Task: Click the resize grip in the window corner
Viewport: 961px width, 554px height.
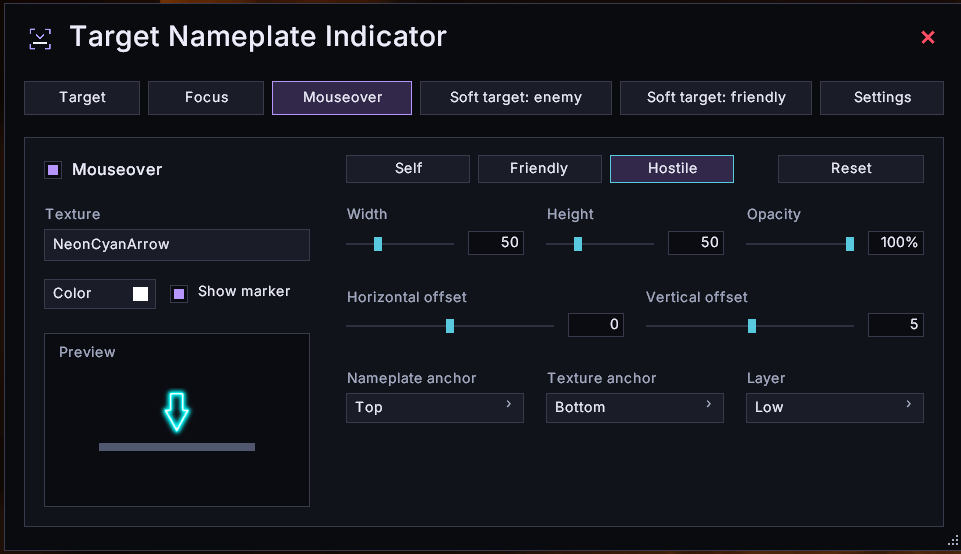Action: (953, 541)
